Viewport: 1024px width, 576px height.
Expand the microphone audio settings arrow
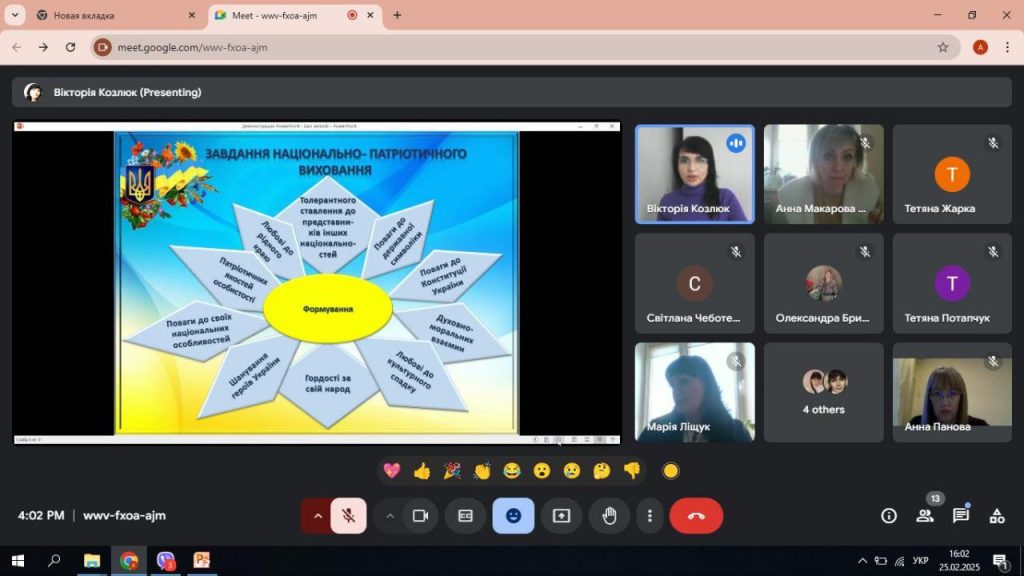[x=318, y=516]
